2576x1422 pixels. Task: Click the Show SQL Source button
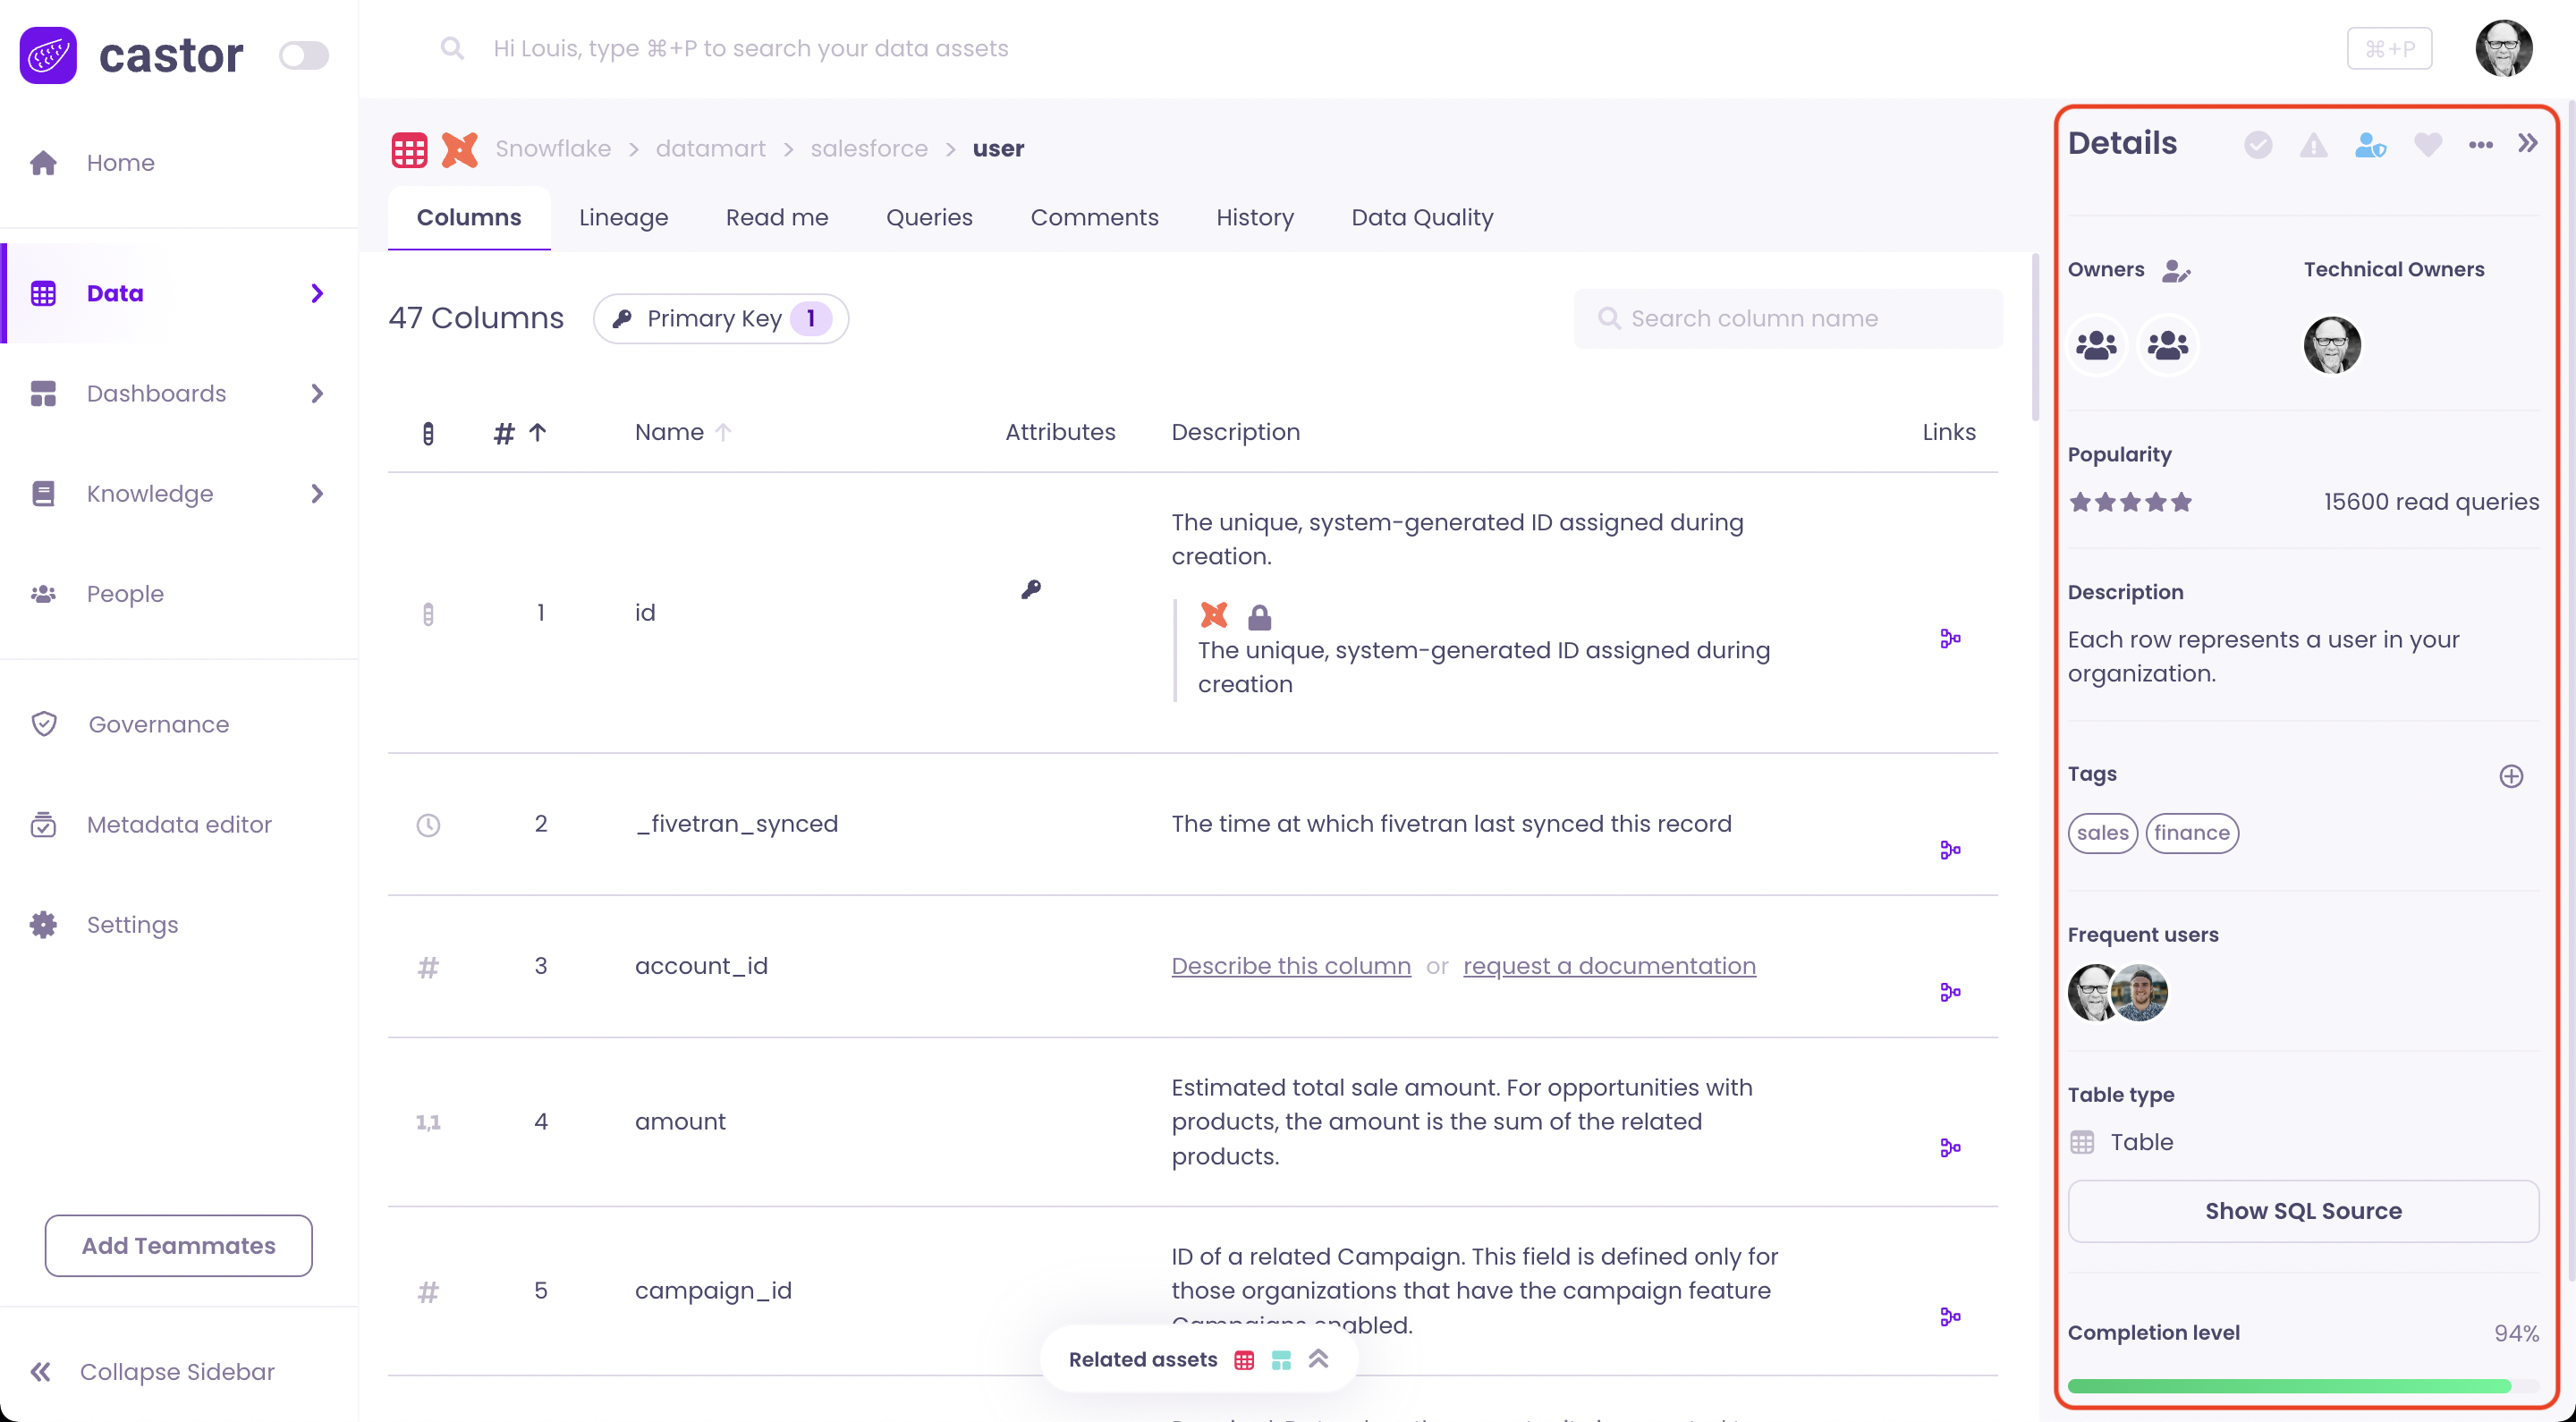pyautogui.click(x=2302, y=1211)
